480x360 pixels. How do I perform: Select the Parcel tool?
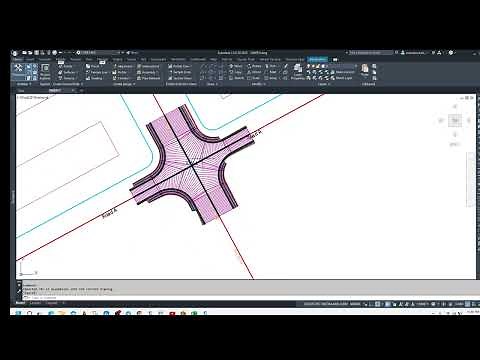pyautogui.click(x=93, y=66)
